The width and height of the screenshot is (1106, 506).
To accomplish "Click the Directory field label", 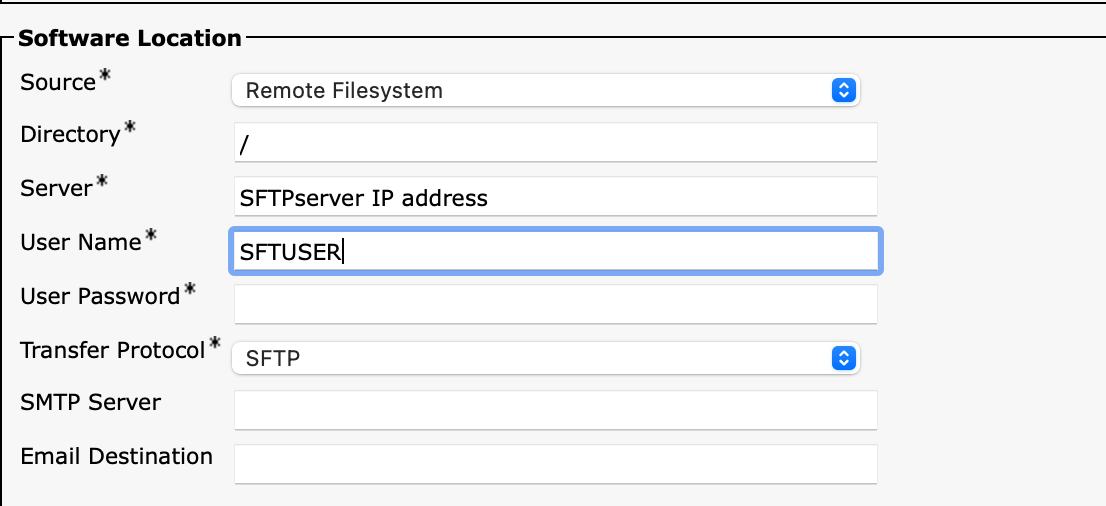I will pyautogui.click(x=70, y=135).
